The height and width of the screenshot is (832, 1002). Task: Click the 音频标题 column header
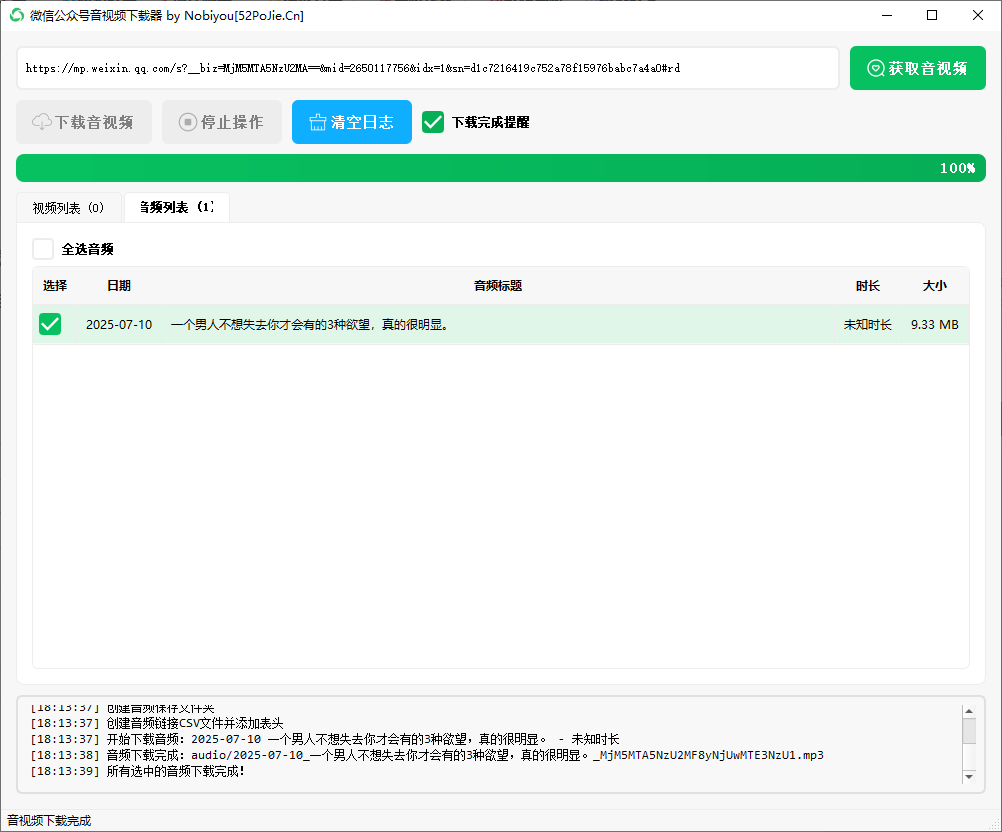click(496, 285)
